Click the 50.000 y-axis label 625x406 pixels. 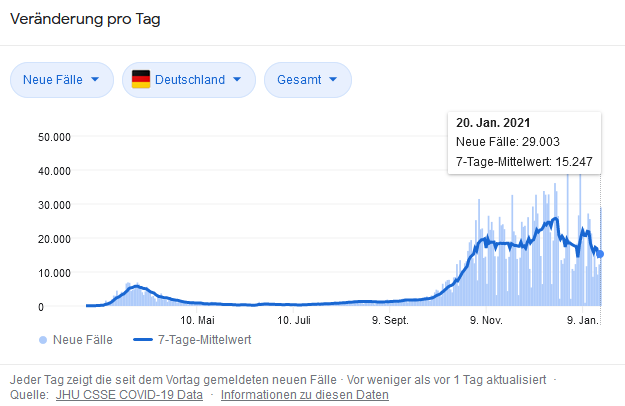point(52,136)
